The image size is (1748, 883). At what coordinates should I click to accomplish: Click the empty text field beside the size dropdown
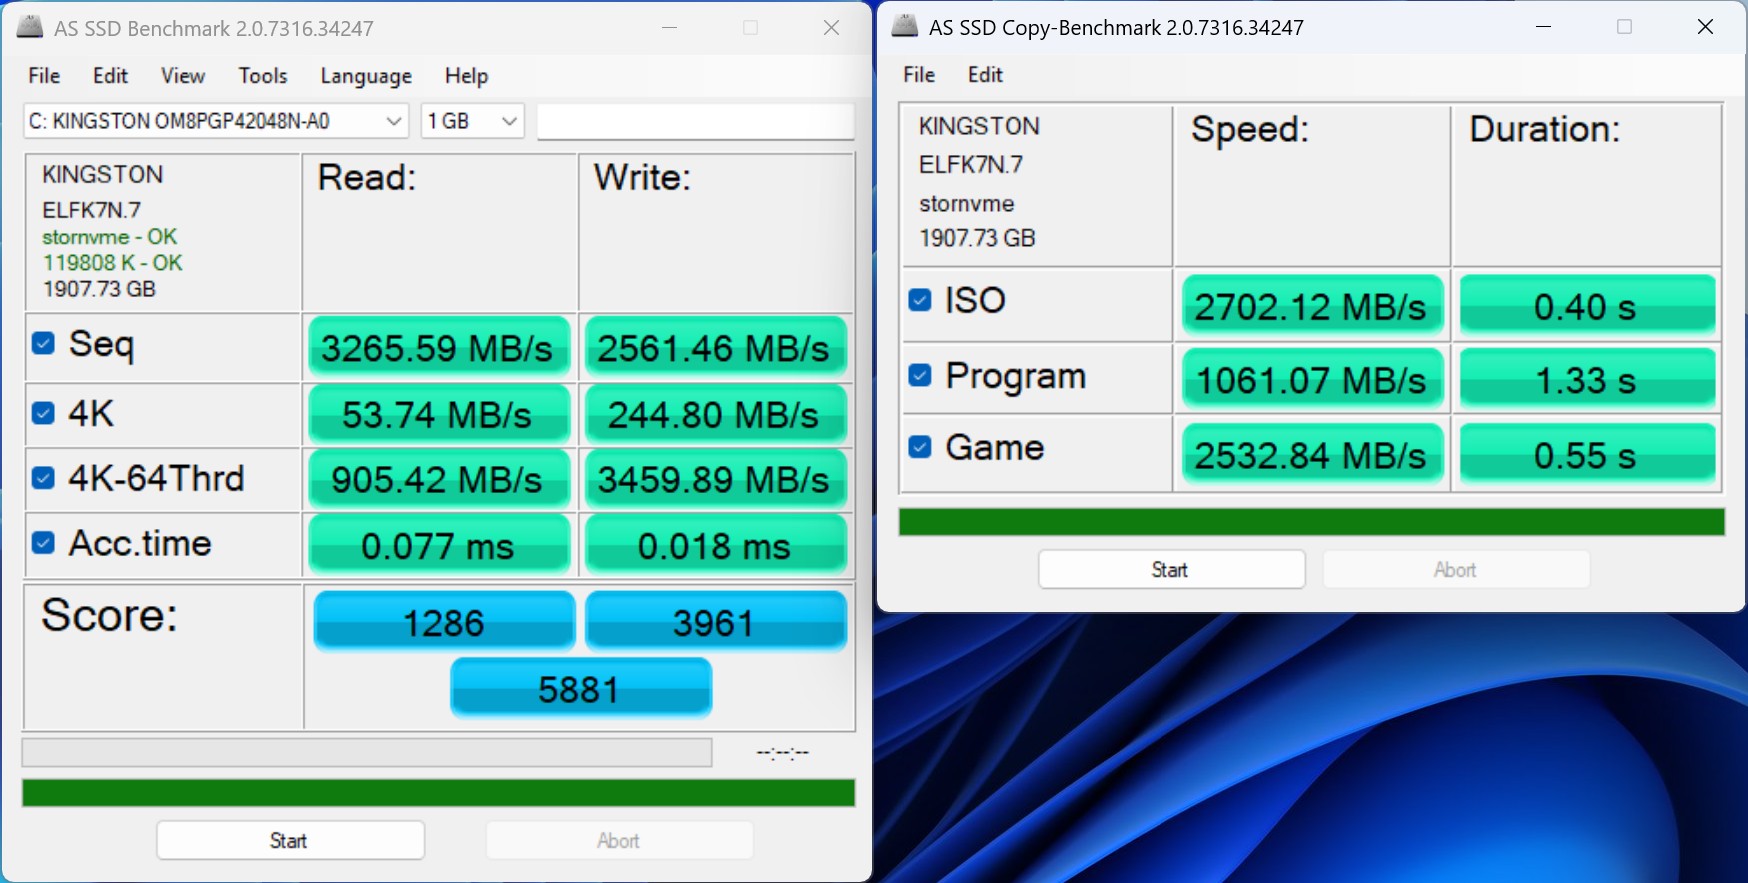(696, 121)
